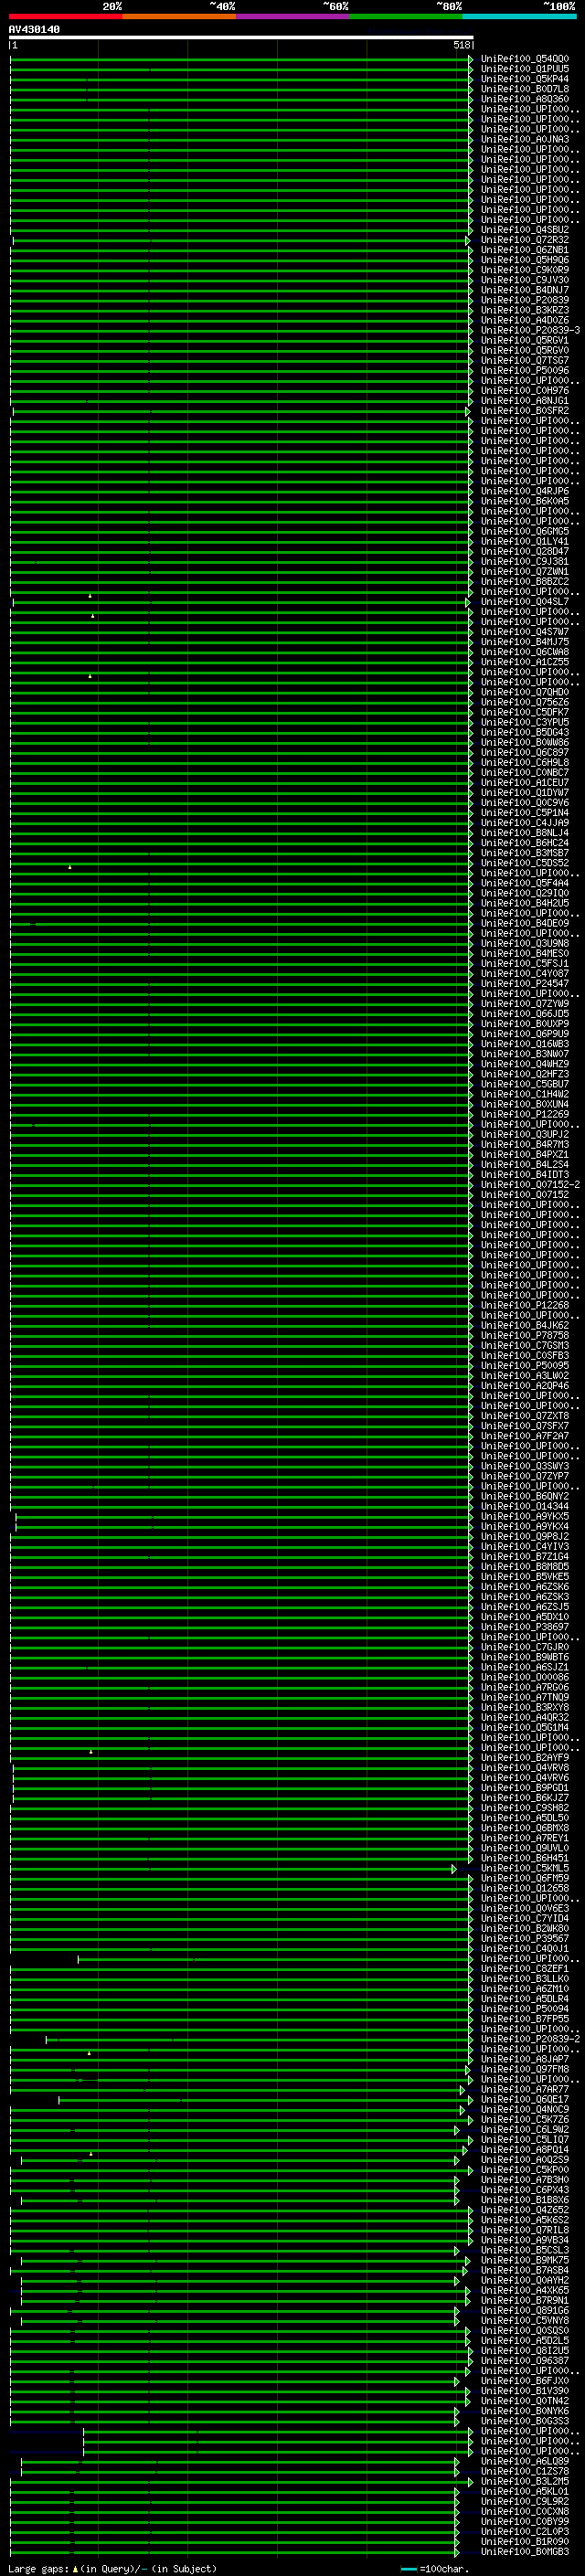Select the UniRef100_Q1DYW7 label
Screen dimensions: 585x2576
click(x=525, y=793)
